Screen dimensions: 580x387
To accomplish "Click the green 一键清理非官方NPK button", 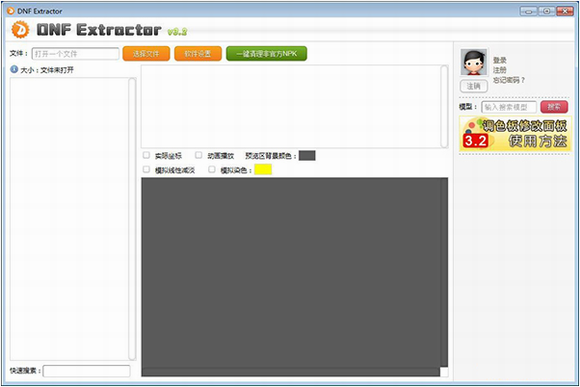I will pos(267,54).
